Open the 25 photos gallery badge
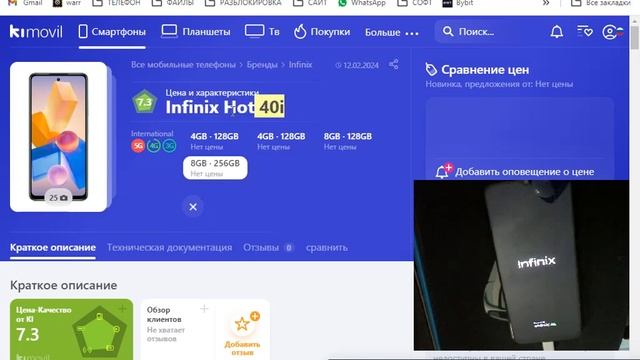 58,198
